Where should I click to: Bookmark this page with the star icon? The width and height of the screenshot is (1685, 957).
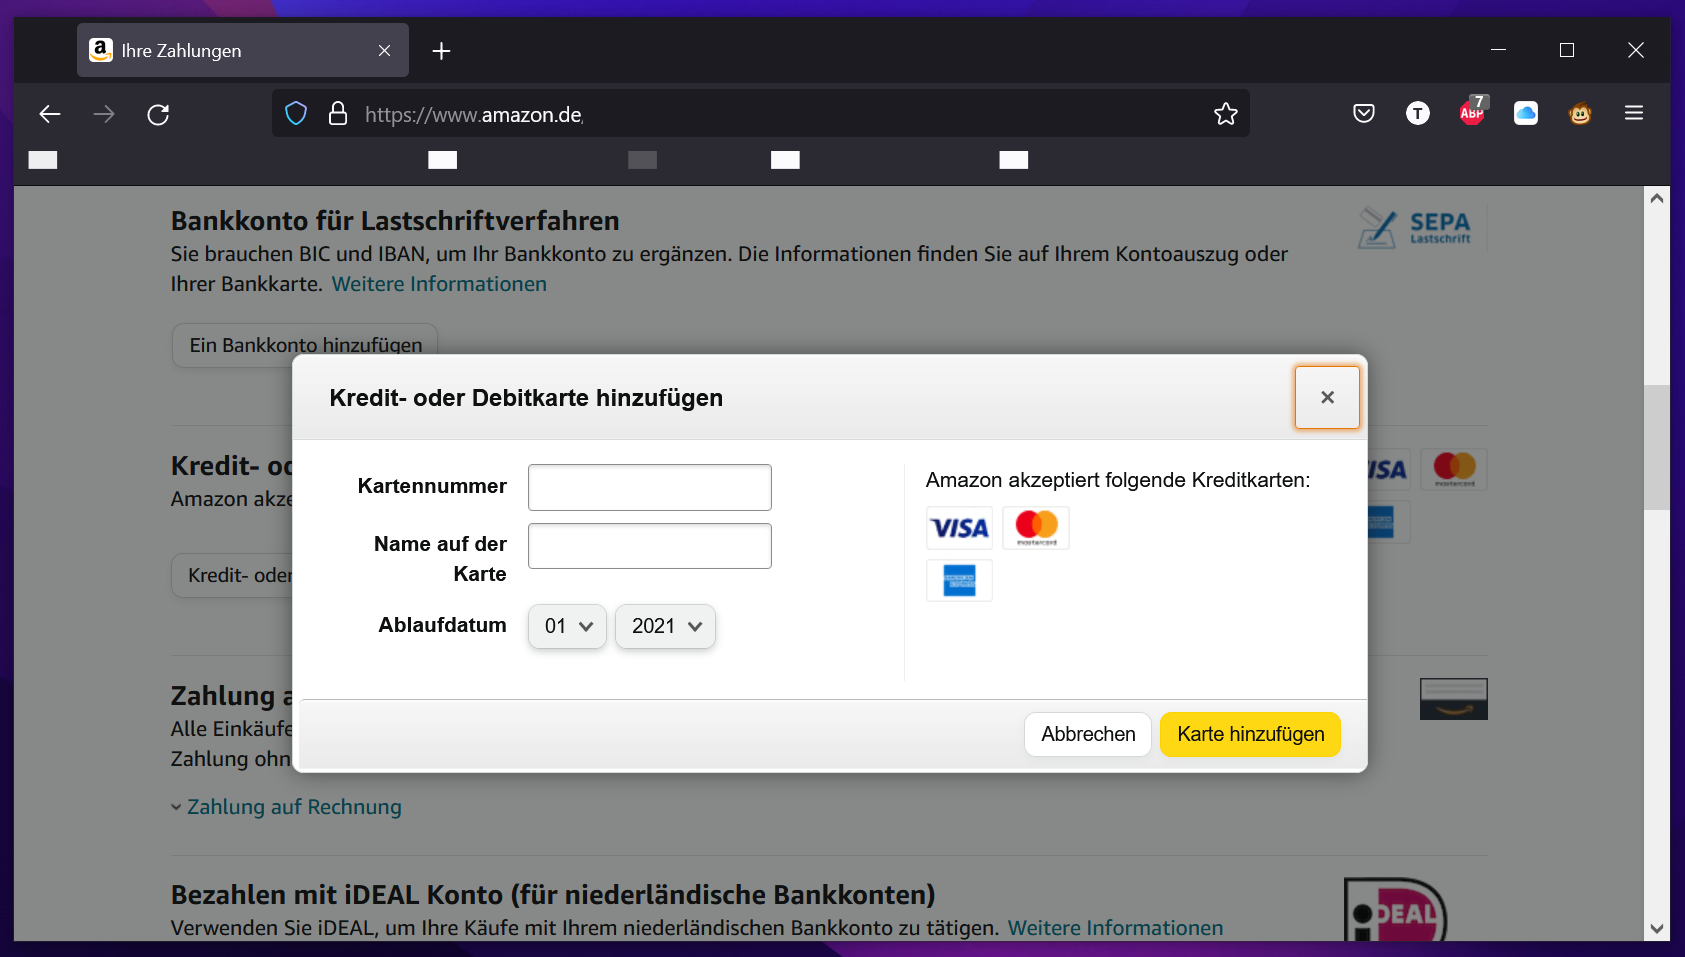pos(1226,114)
